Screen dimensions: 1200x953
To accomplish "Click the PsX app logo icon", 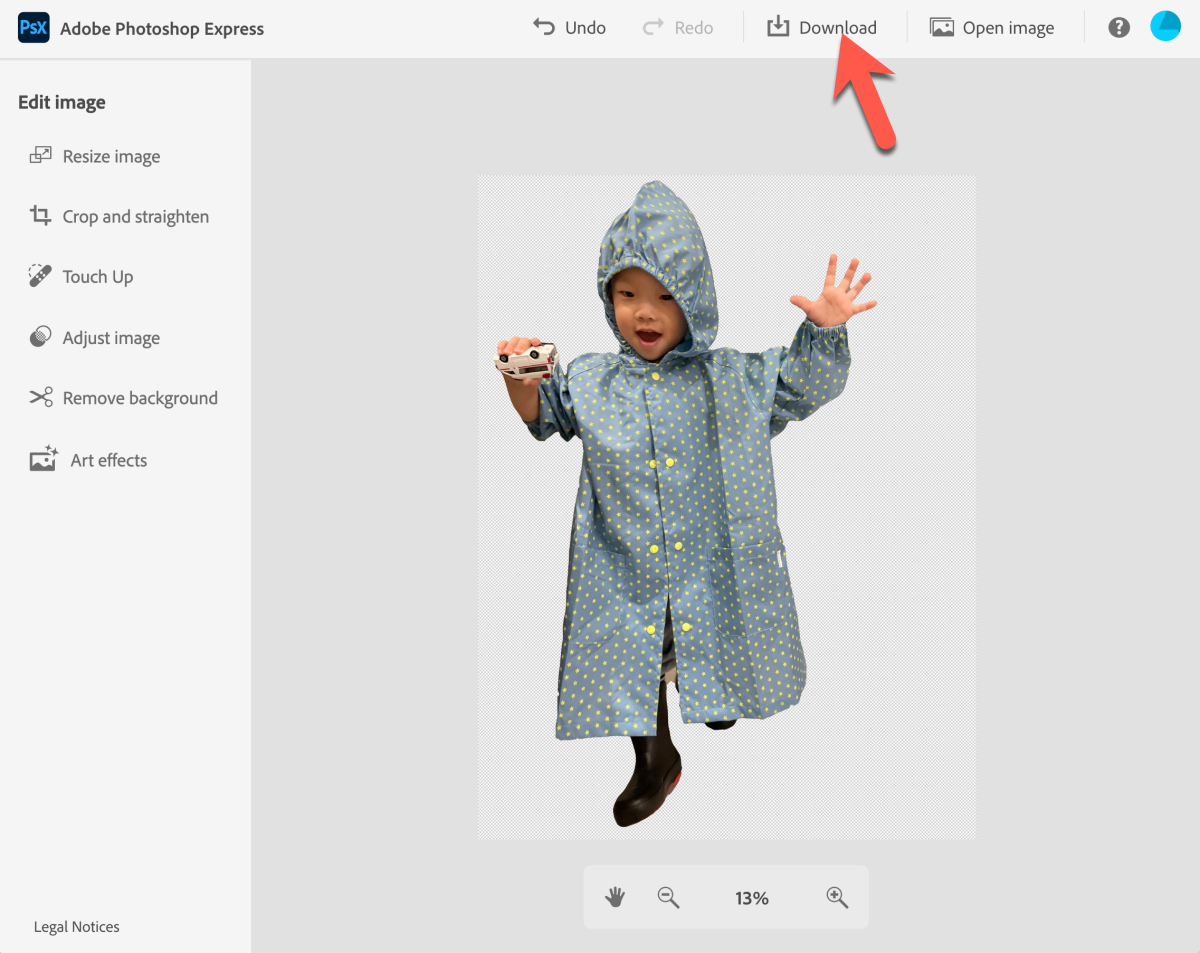I will coord(34,28).
